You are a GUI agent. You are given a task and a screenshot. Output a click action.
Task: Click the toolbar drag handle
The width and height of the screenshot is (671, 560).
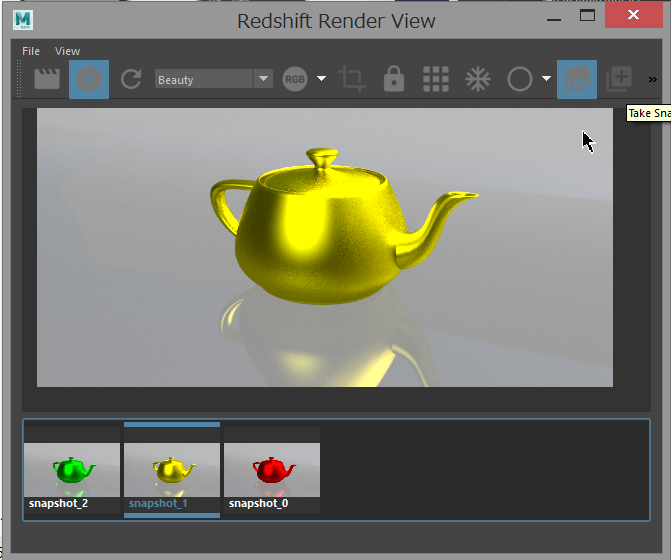(18, 79)
